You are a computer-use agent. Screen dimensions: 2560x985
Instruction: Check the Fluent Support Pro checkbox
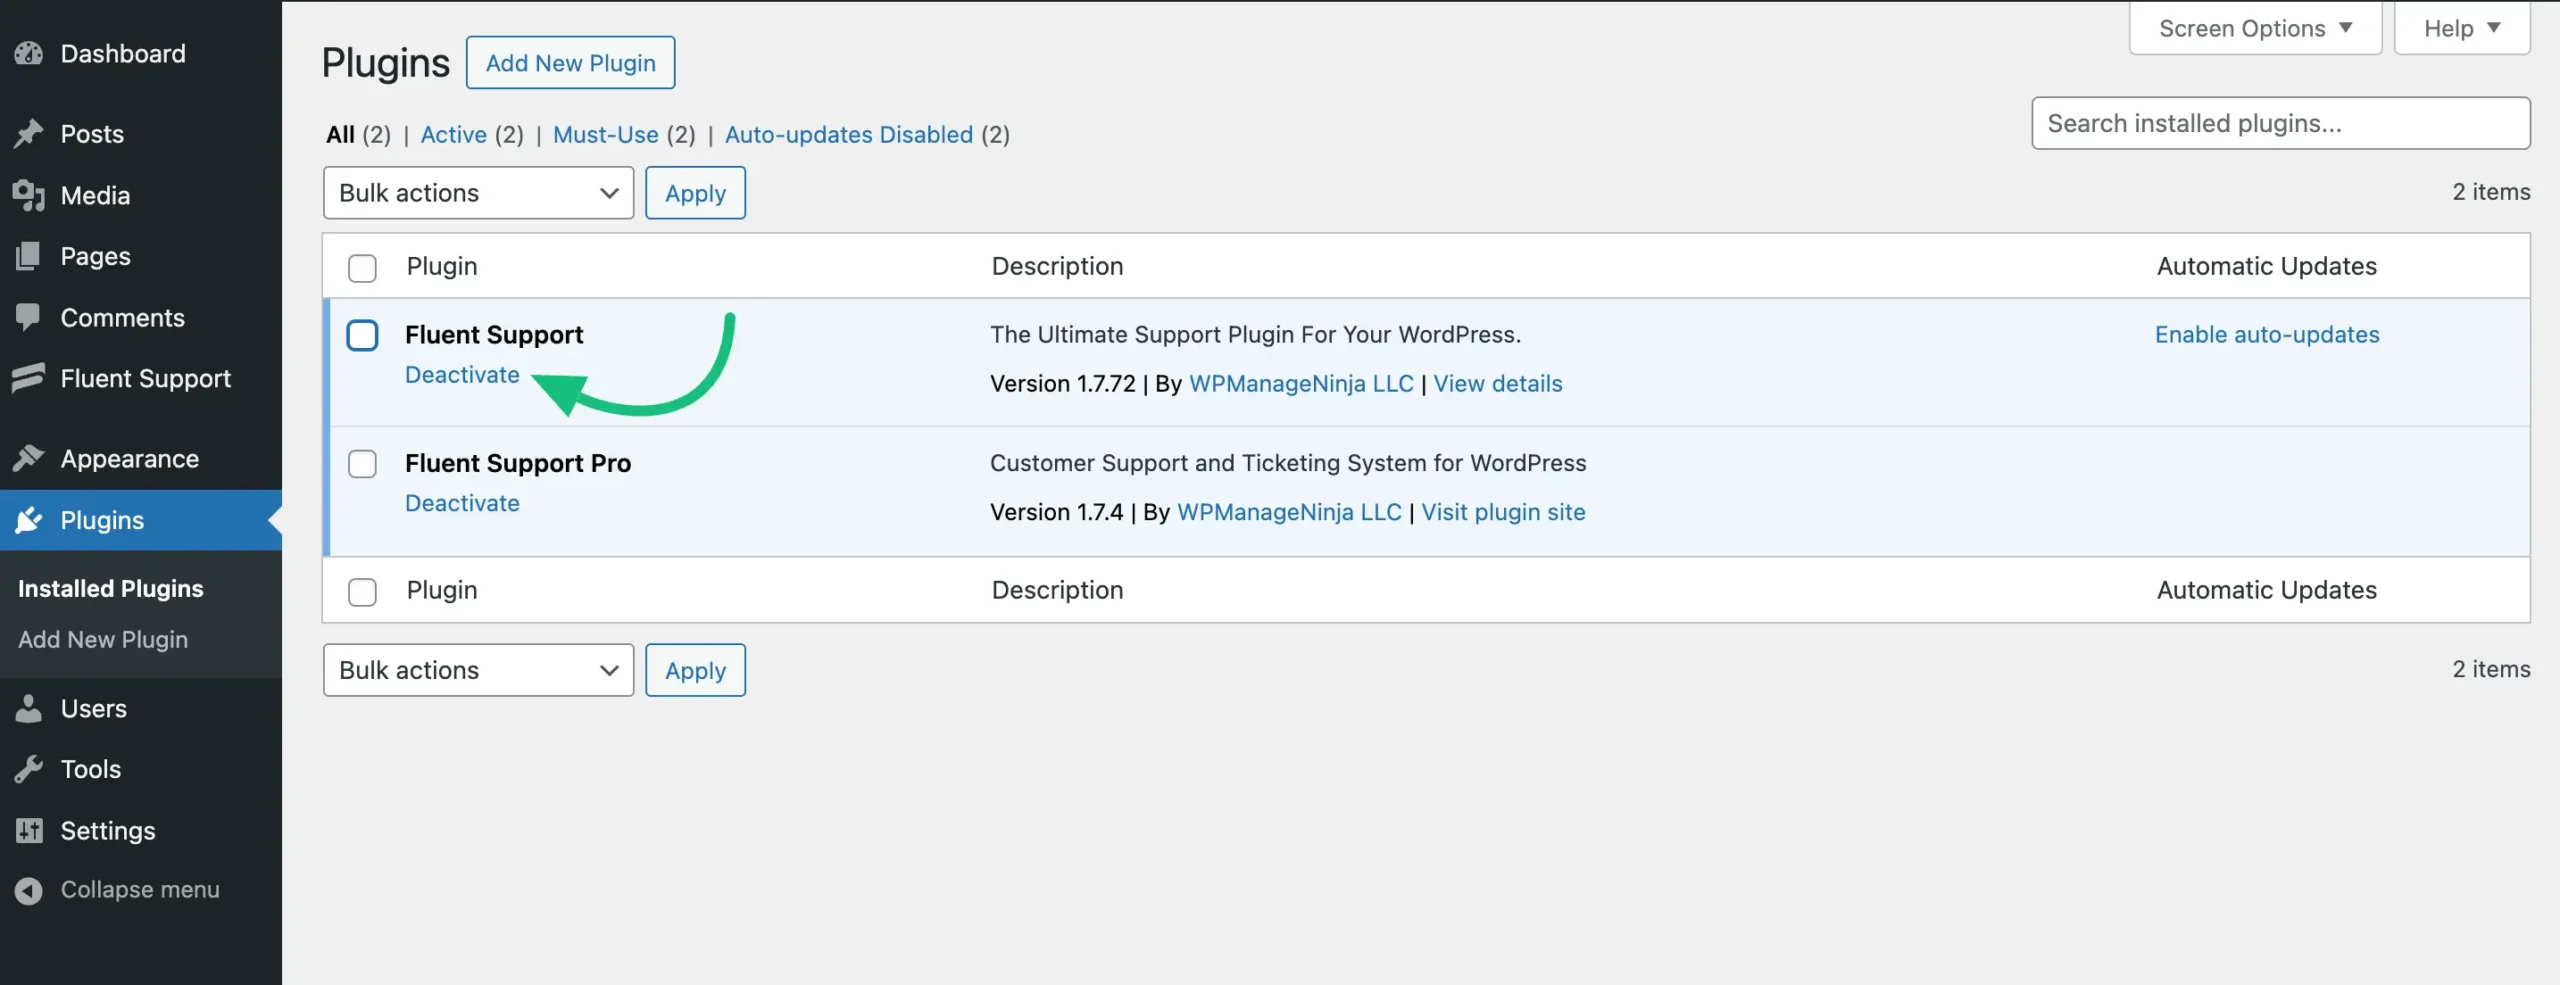point(362,463)
